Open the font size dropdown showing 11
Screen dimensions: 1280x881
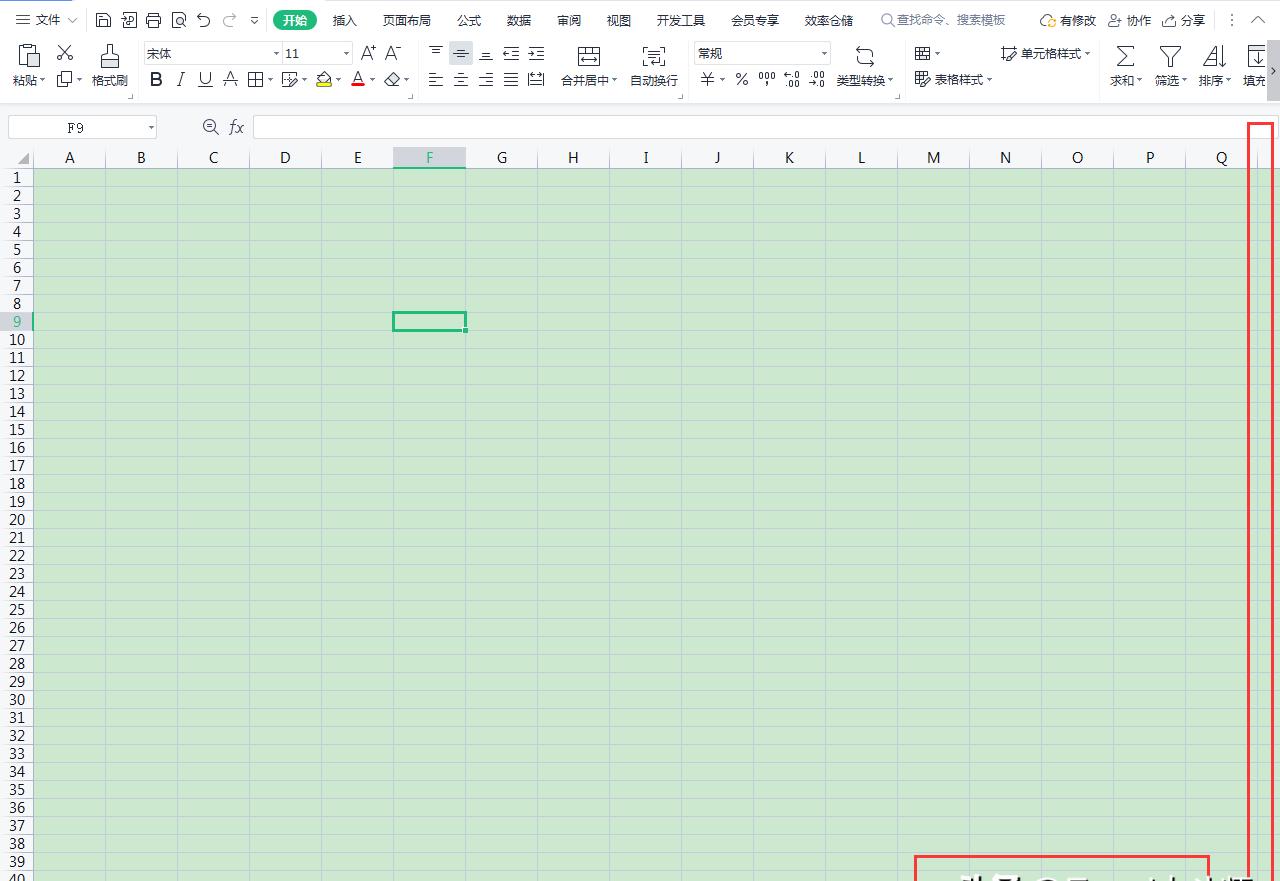click(346, 53)
